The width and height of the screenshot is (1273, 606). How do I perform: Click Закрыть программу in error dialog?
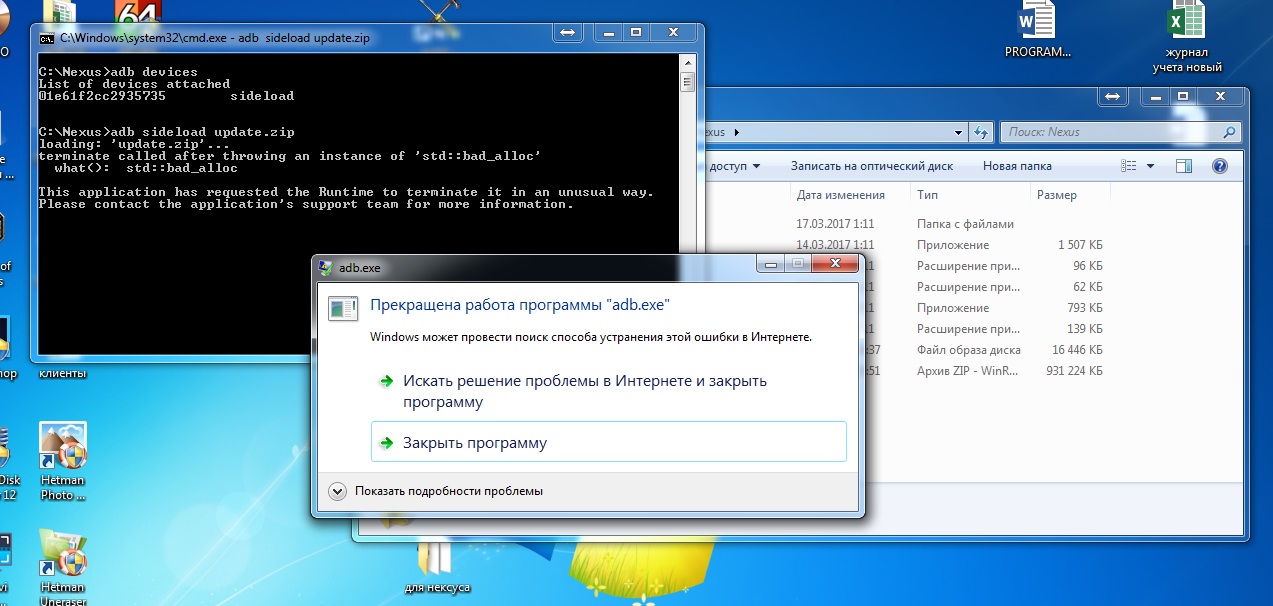point(474,442)
